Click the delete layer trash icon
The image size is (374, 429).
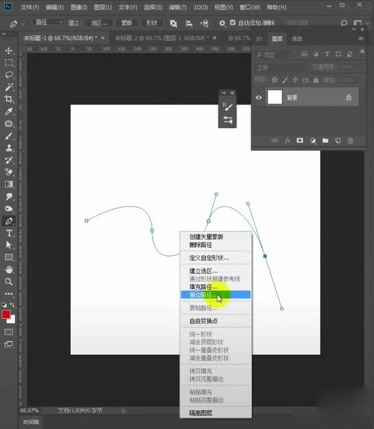click(x=350, y=141)
